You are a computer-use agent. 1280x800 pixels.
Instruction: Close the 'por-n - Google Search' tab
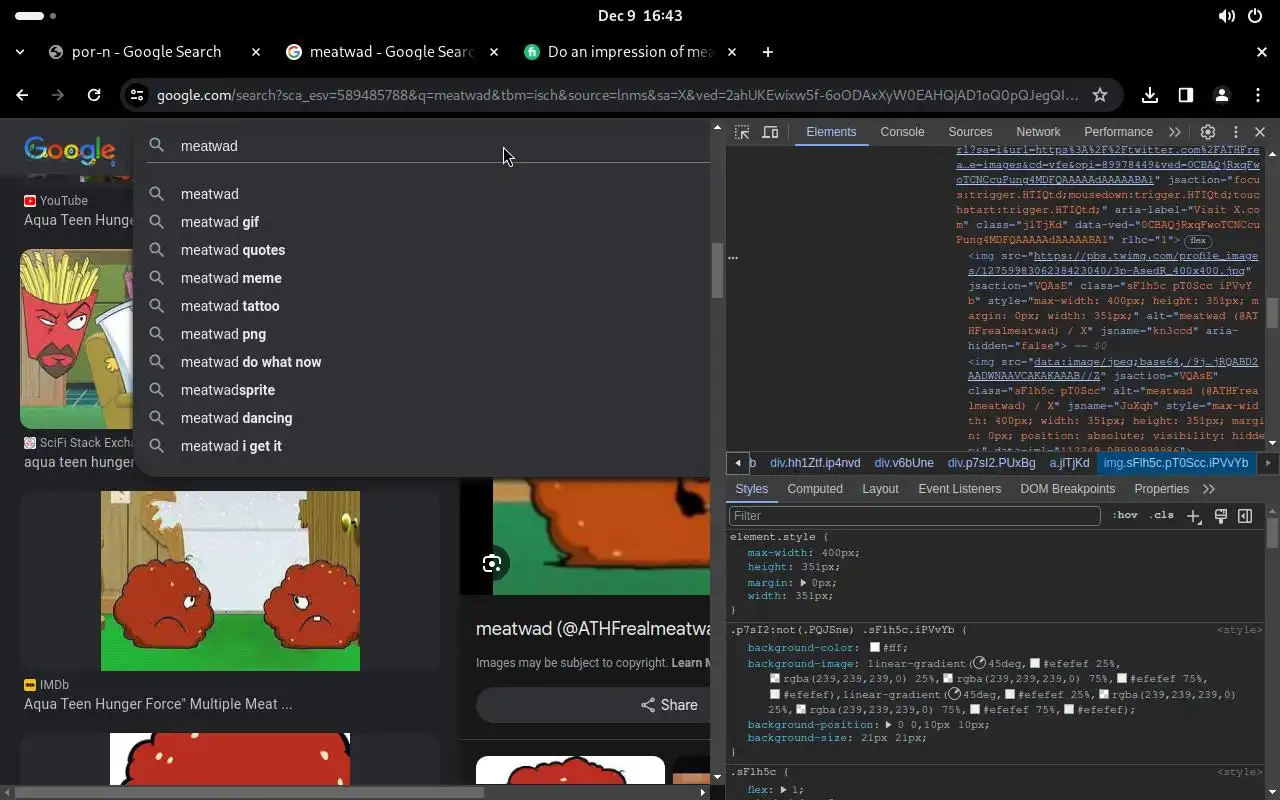pos(256,52)
